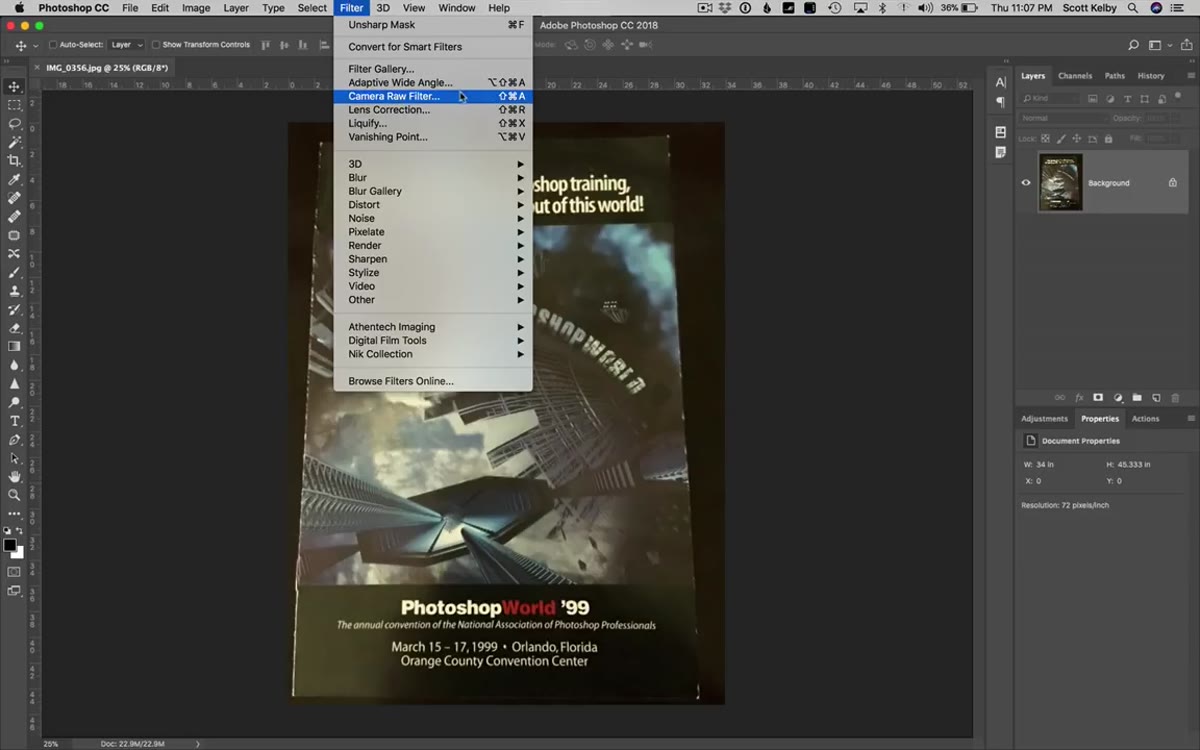Open the search magnifier in options bar
The width and height of the screenshot is (1200, 750).
(1133, 45)
